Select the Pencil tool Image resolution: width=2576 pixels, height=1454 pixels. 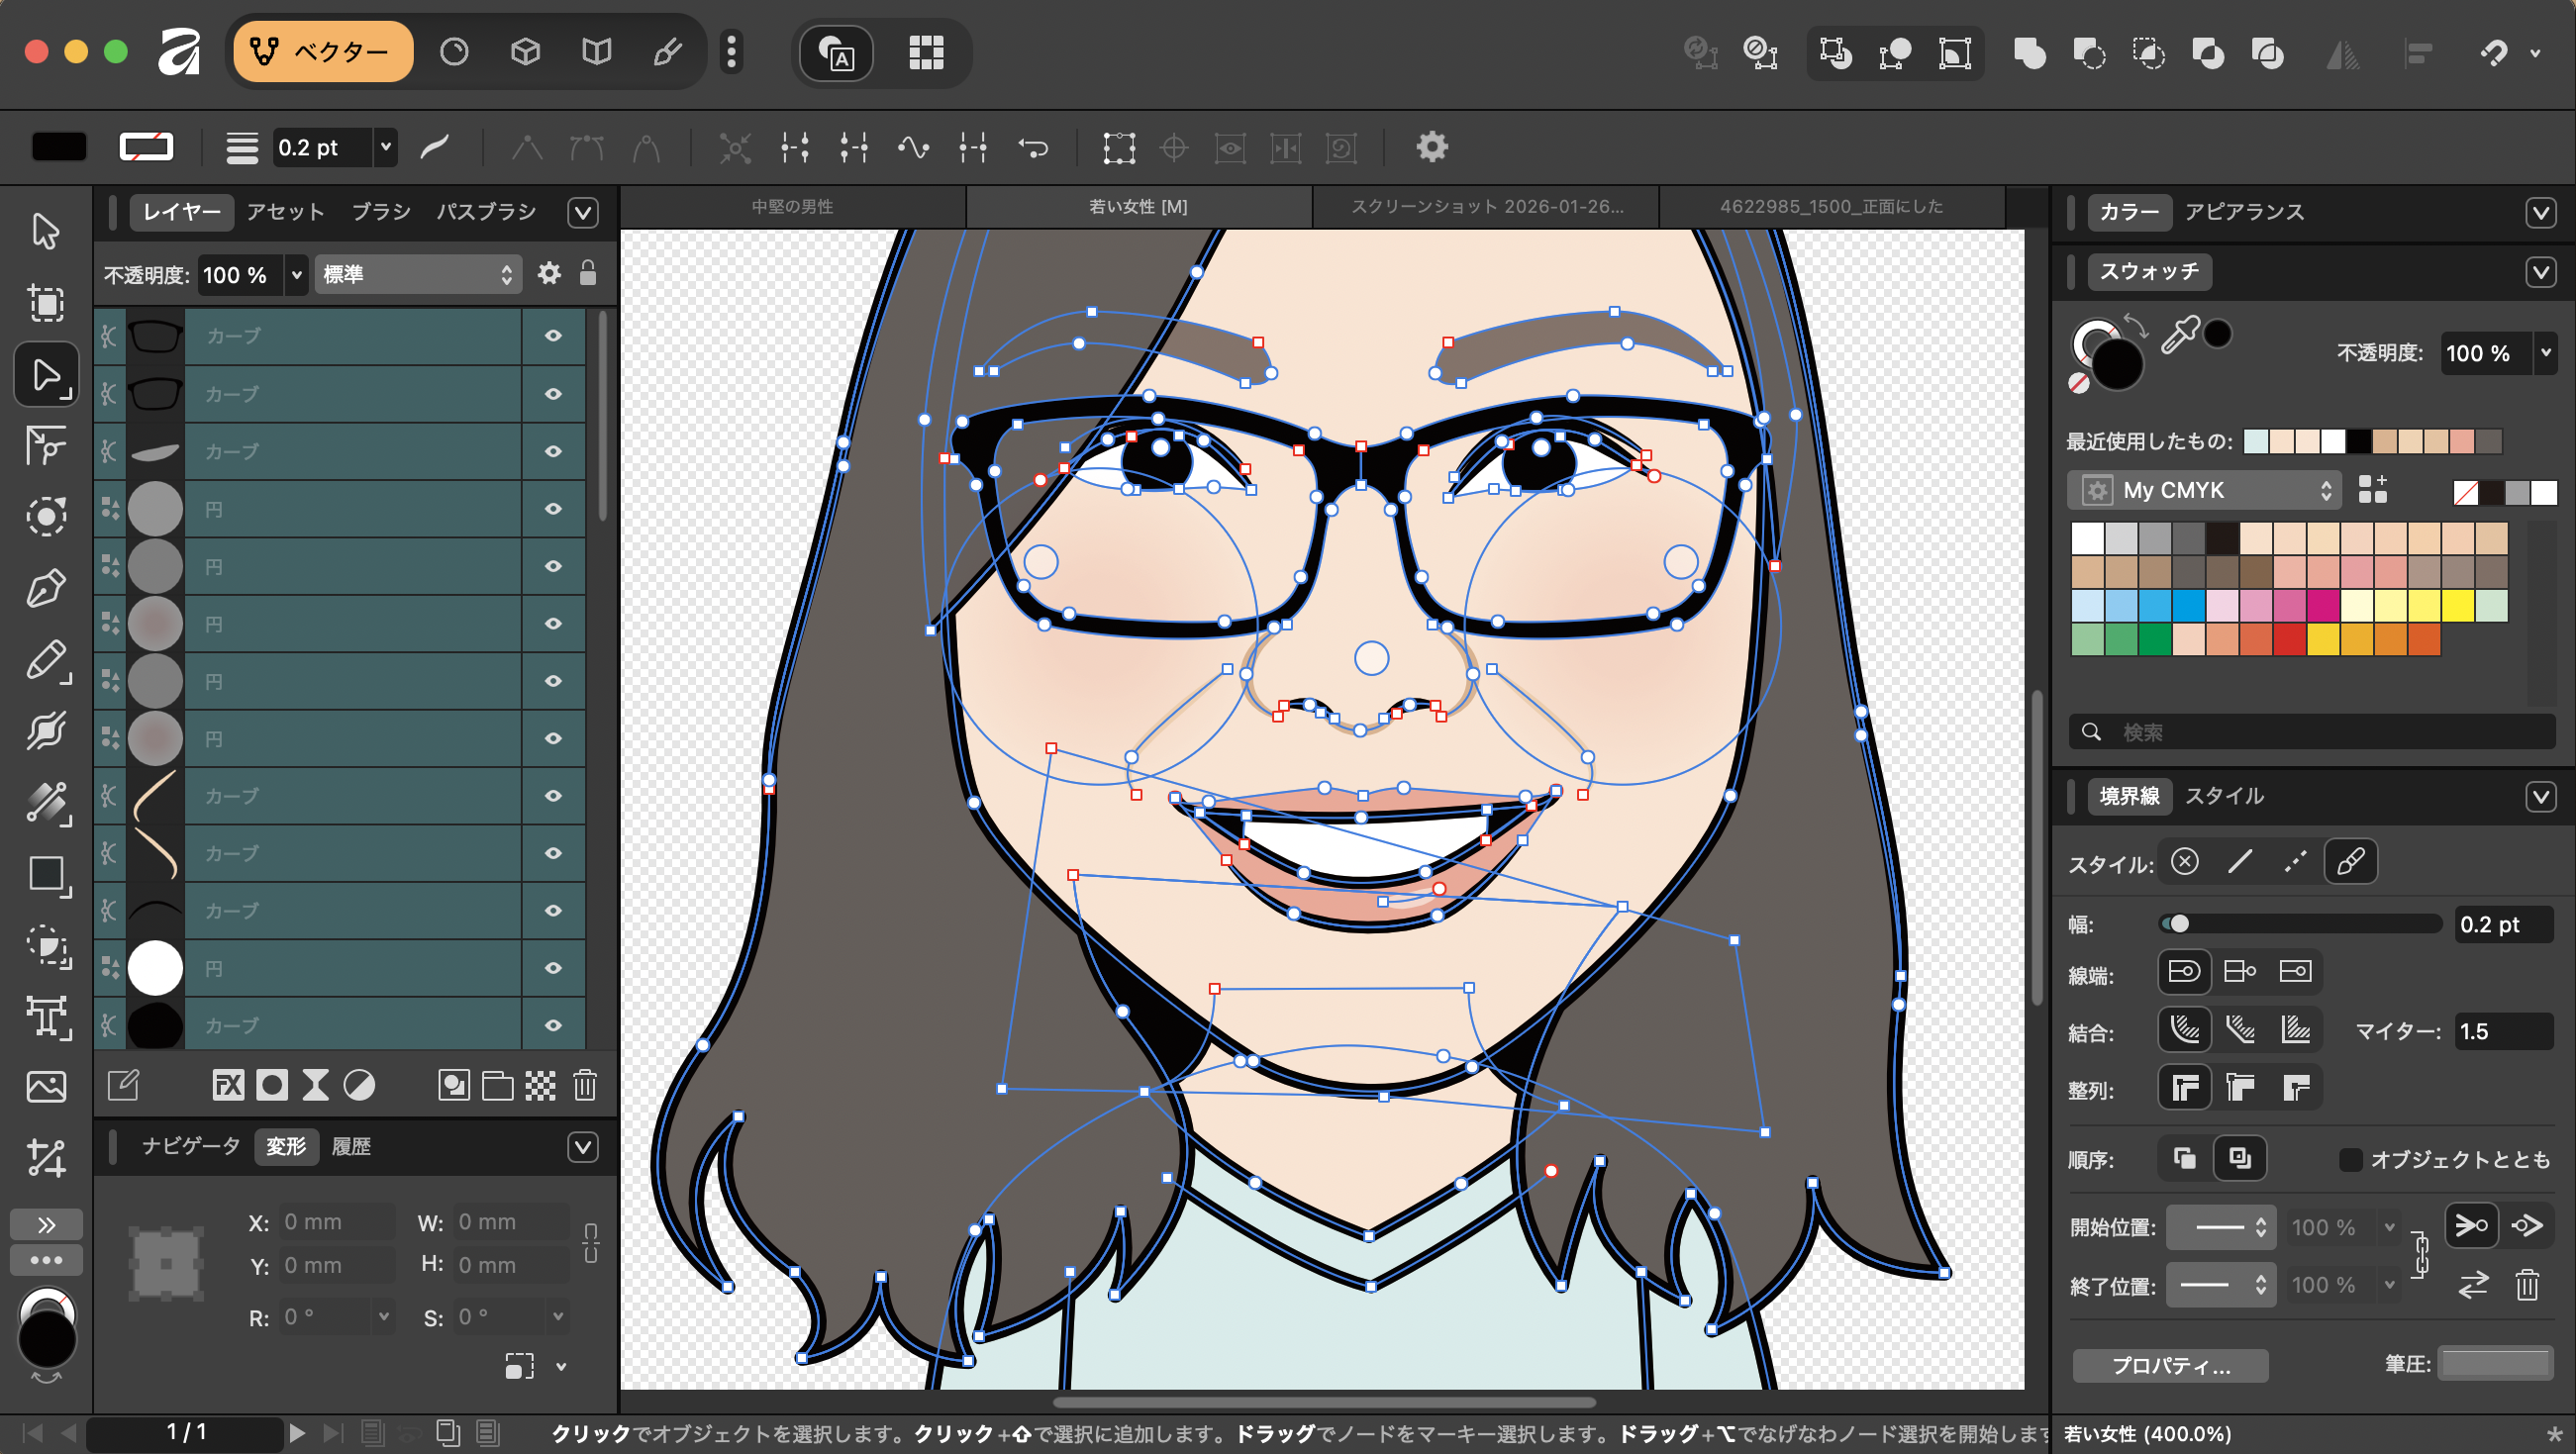(x=45, y=661)
